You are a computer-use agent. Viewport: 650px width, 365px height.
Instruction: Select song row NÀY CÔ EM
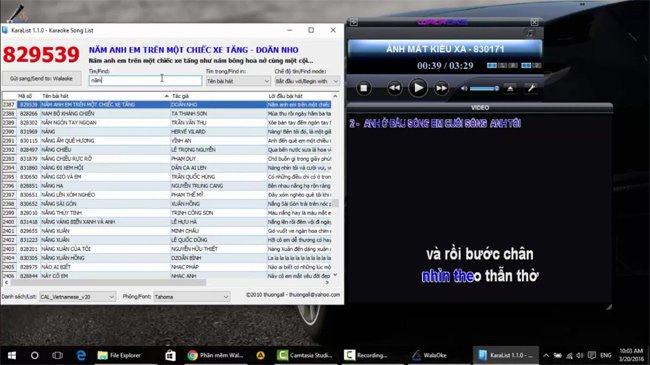(x=167, y=275)
